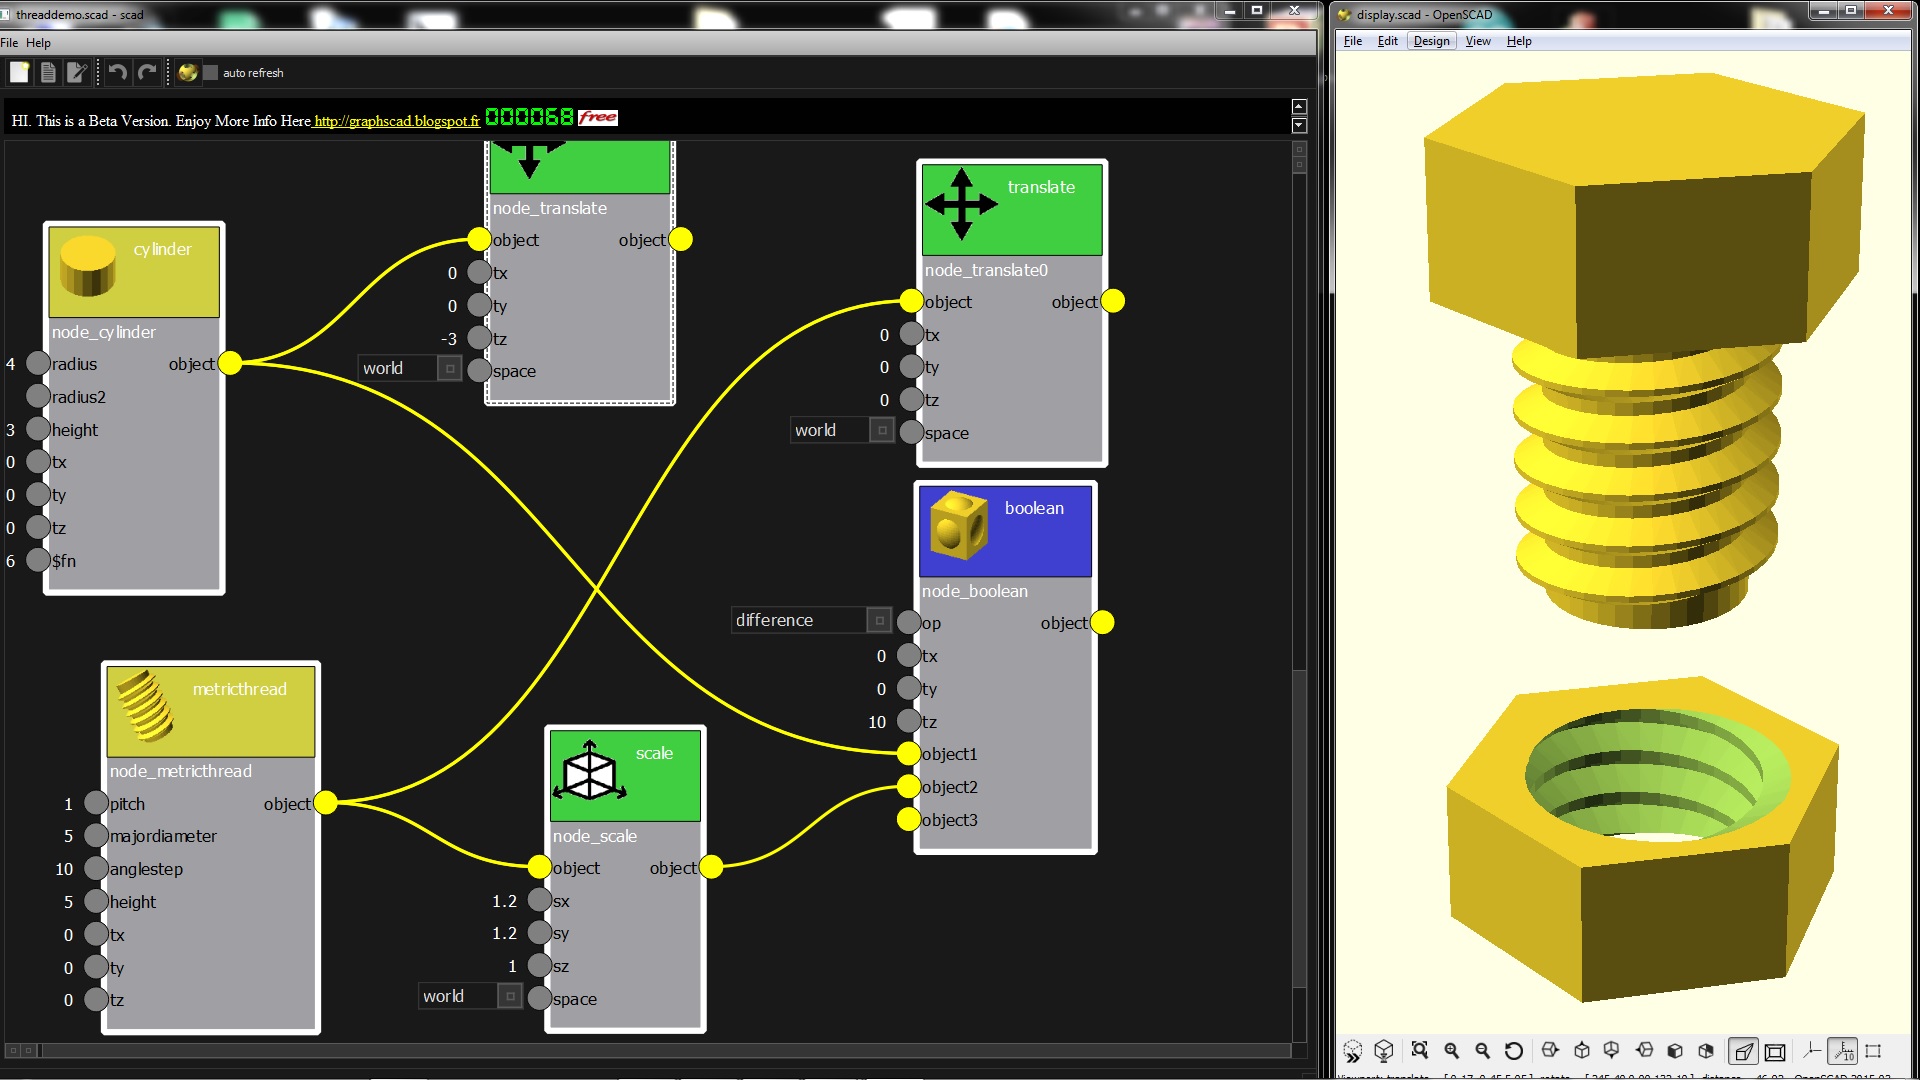
Task: Toggle Perspective projection in OpenSCAD
Action: tap(1744, 1051)
